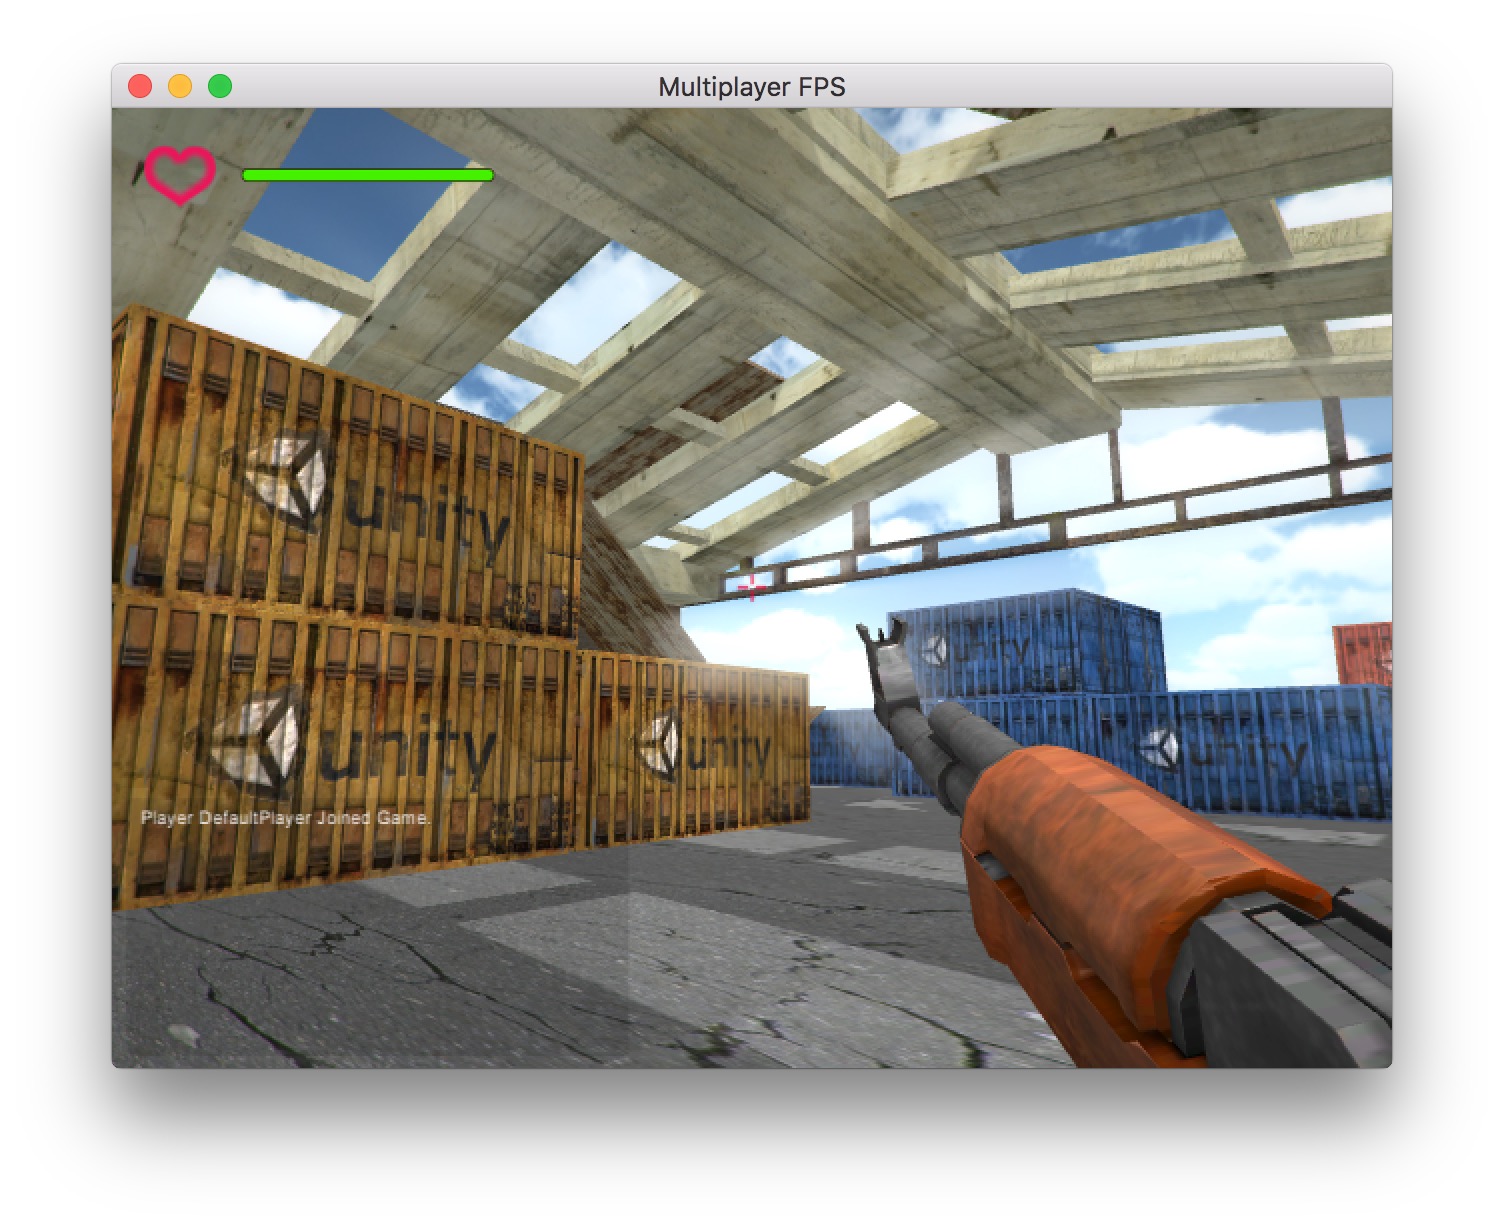Screen dimensions: 1504x1228
Task: Click the 'Player DefaultPlayer Joined Game.' message
Action: coord(285,818)
